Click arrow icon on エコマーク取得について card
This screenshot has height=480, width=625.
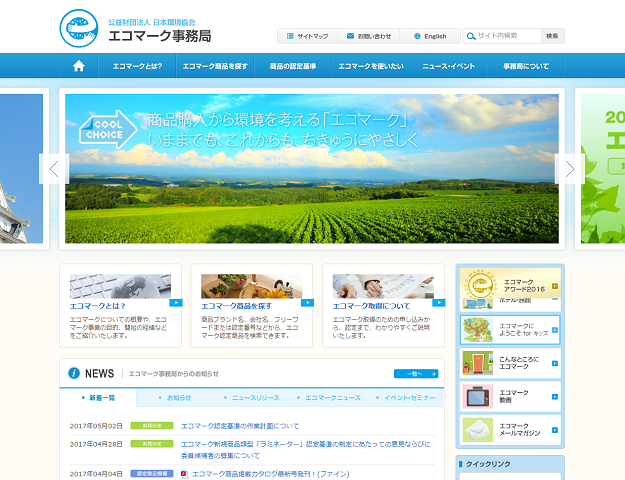pos(439,303)
